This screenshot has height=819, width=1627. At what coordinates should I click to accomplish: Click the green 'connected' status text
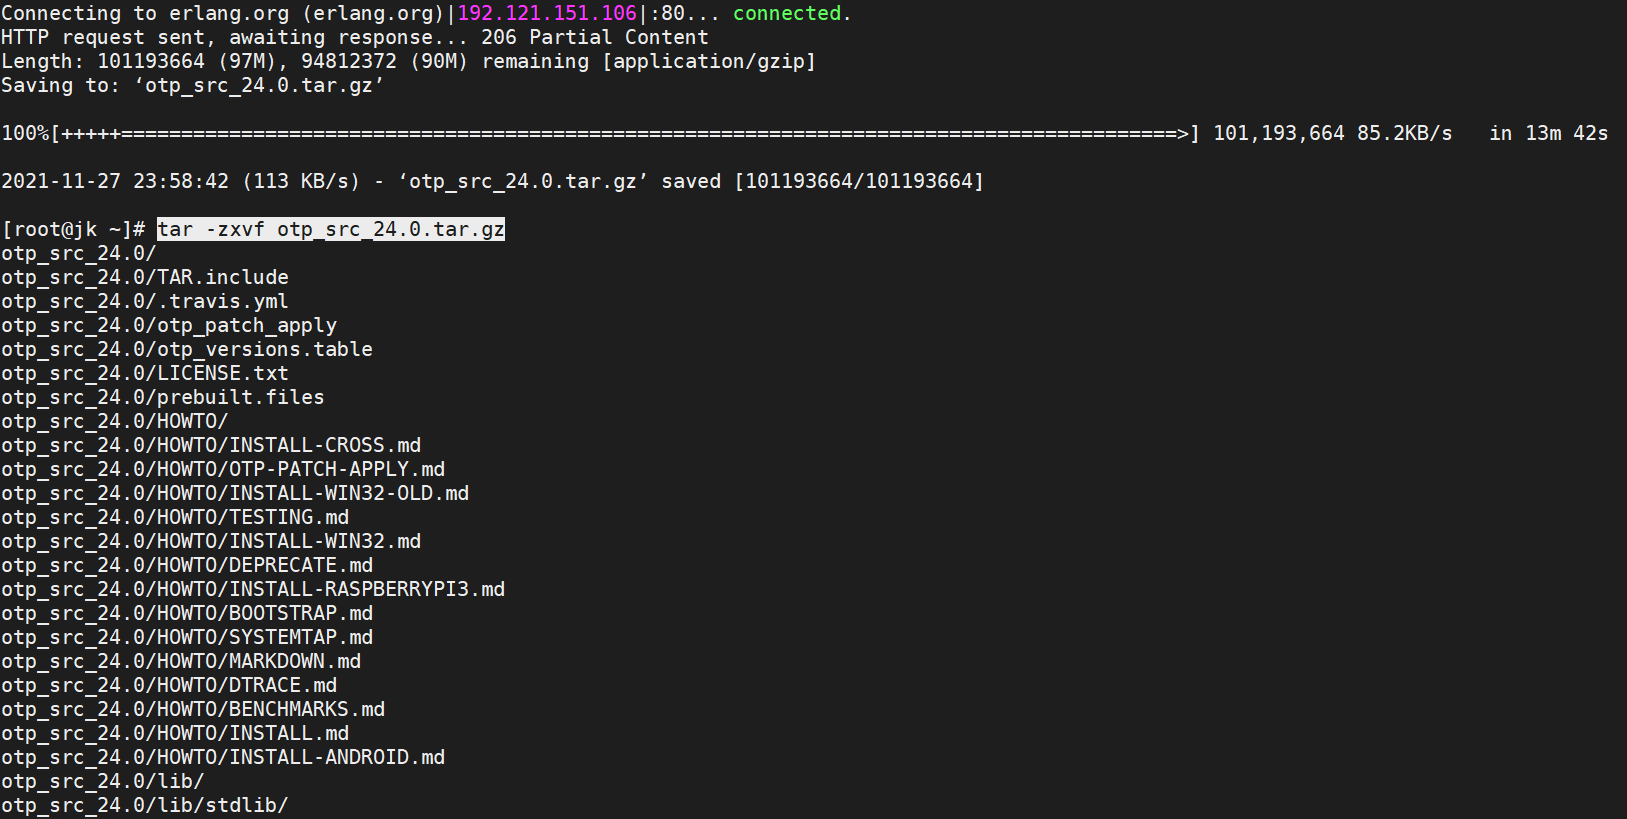(x=787, y=14)
